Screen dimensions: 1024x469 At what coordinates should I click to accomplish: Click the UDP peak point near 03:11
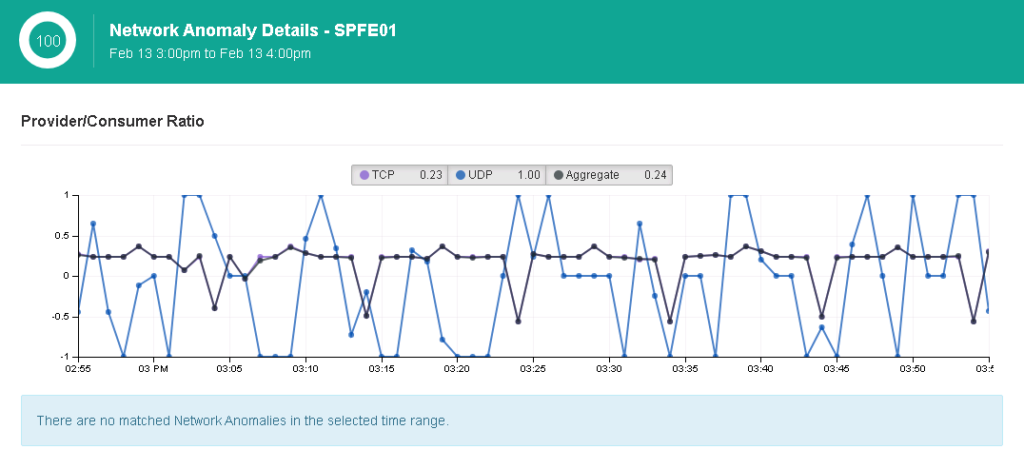coord(321,196)
